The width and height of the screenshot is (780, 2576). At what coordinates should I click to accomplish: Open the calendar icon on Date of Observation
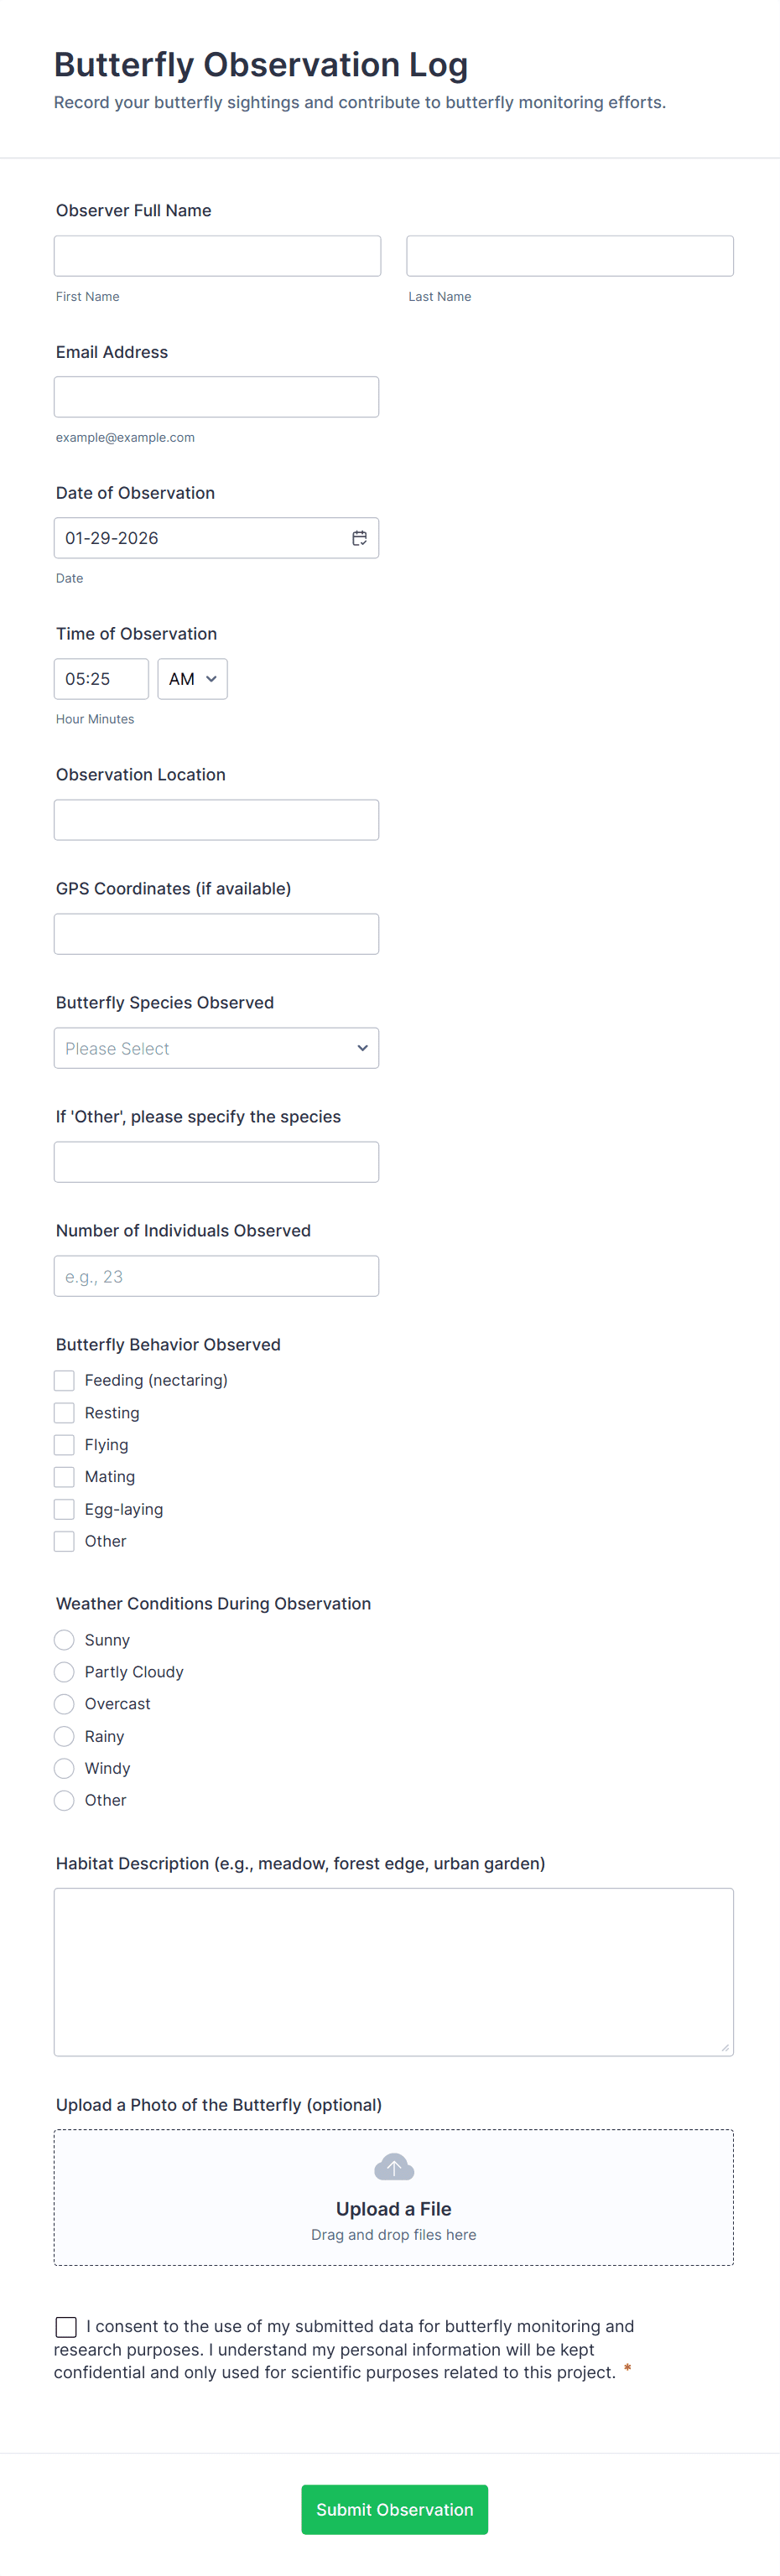tap(359, 537)
